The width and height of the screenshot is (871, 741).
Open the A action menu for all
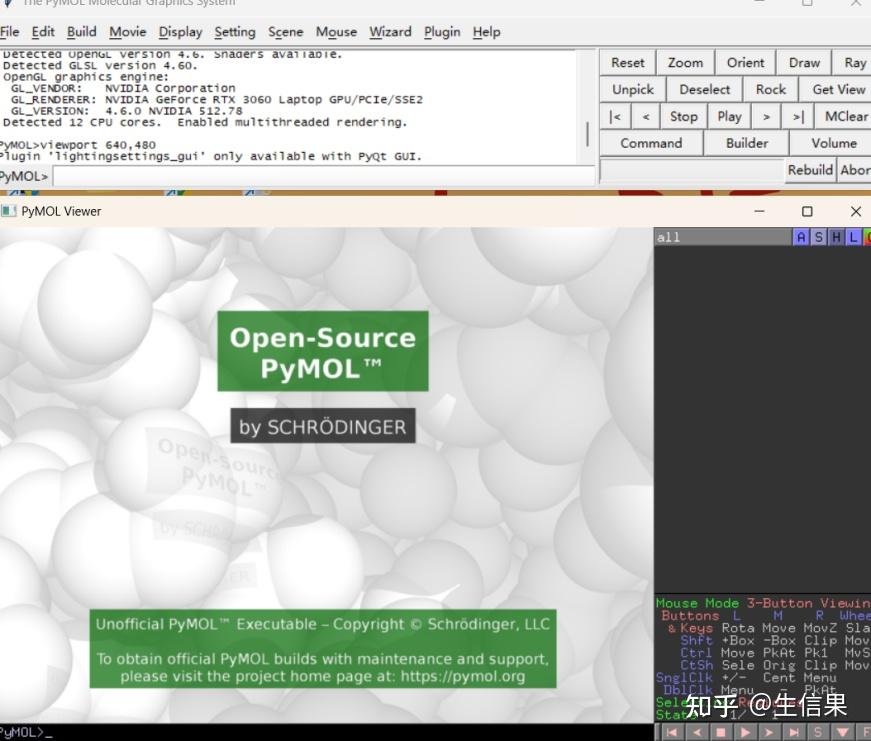click(x=800, y=237)
